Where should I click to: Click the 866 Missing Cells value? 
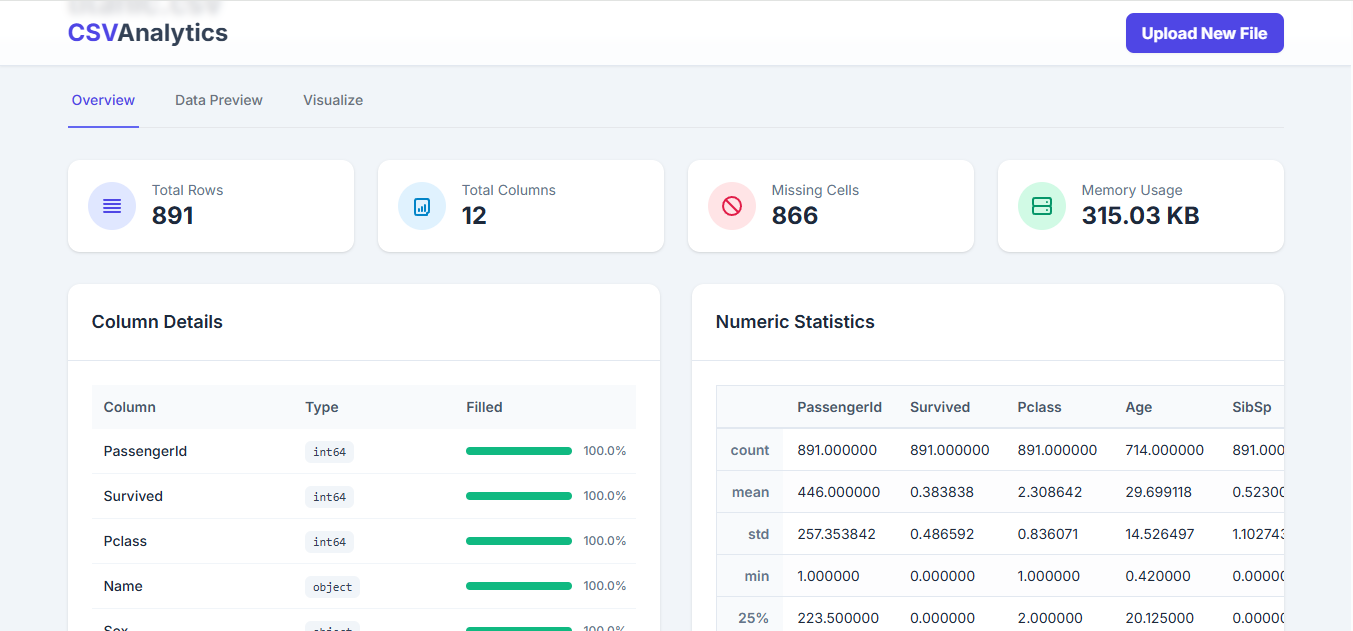click(795, 216)
